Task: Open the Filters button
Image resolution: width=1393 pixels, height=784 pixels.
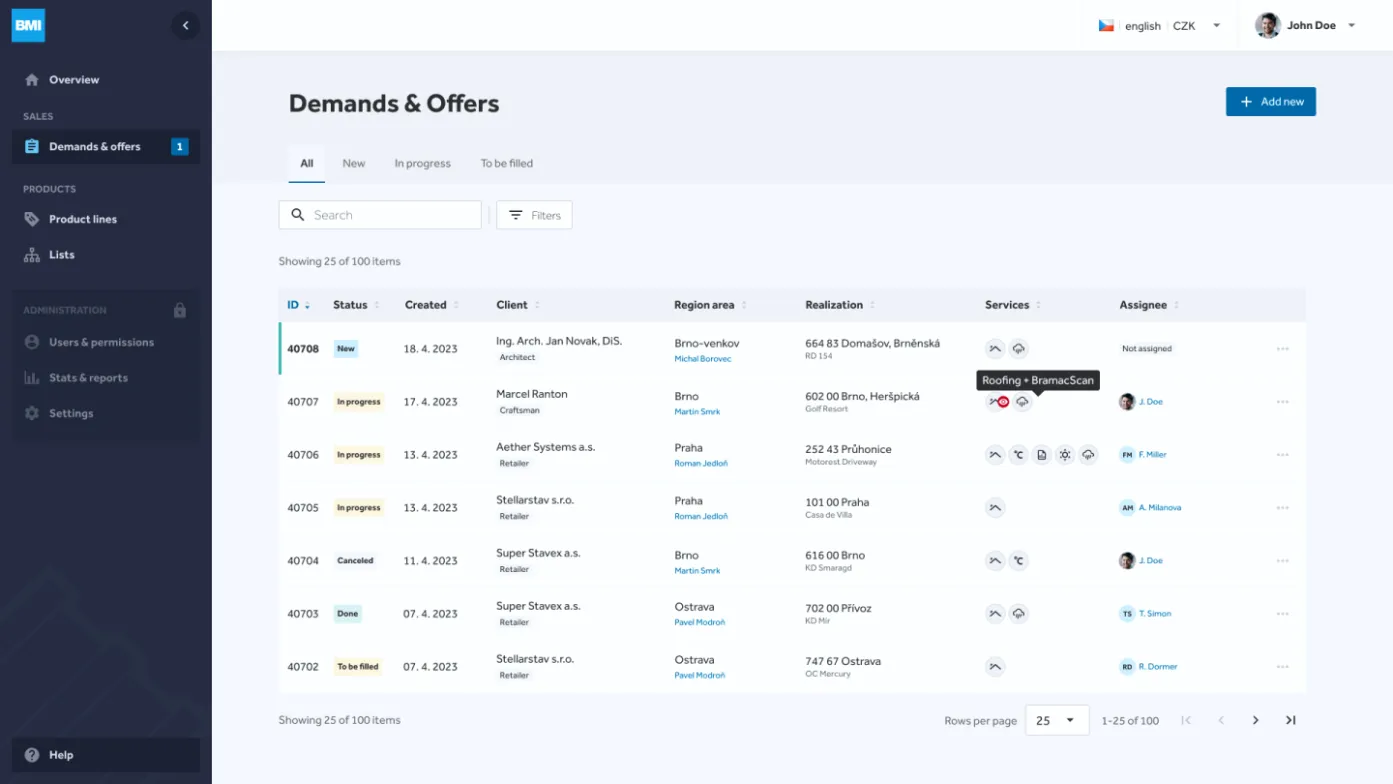Action: pos(534,215)
